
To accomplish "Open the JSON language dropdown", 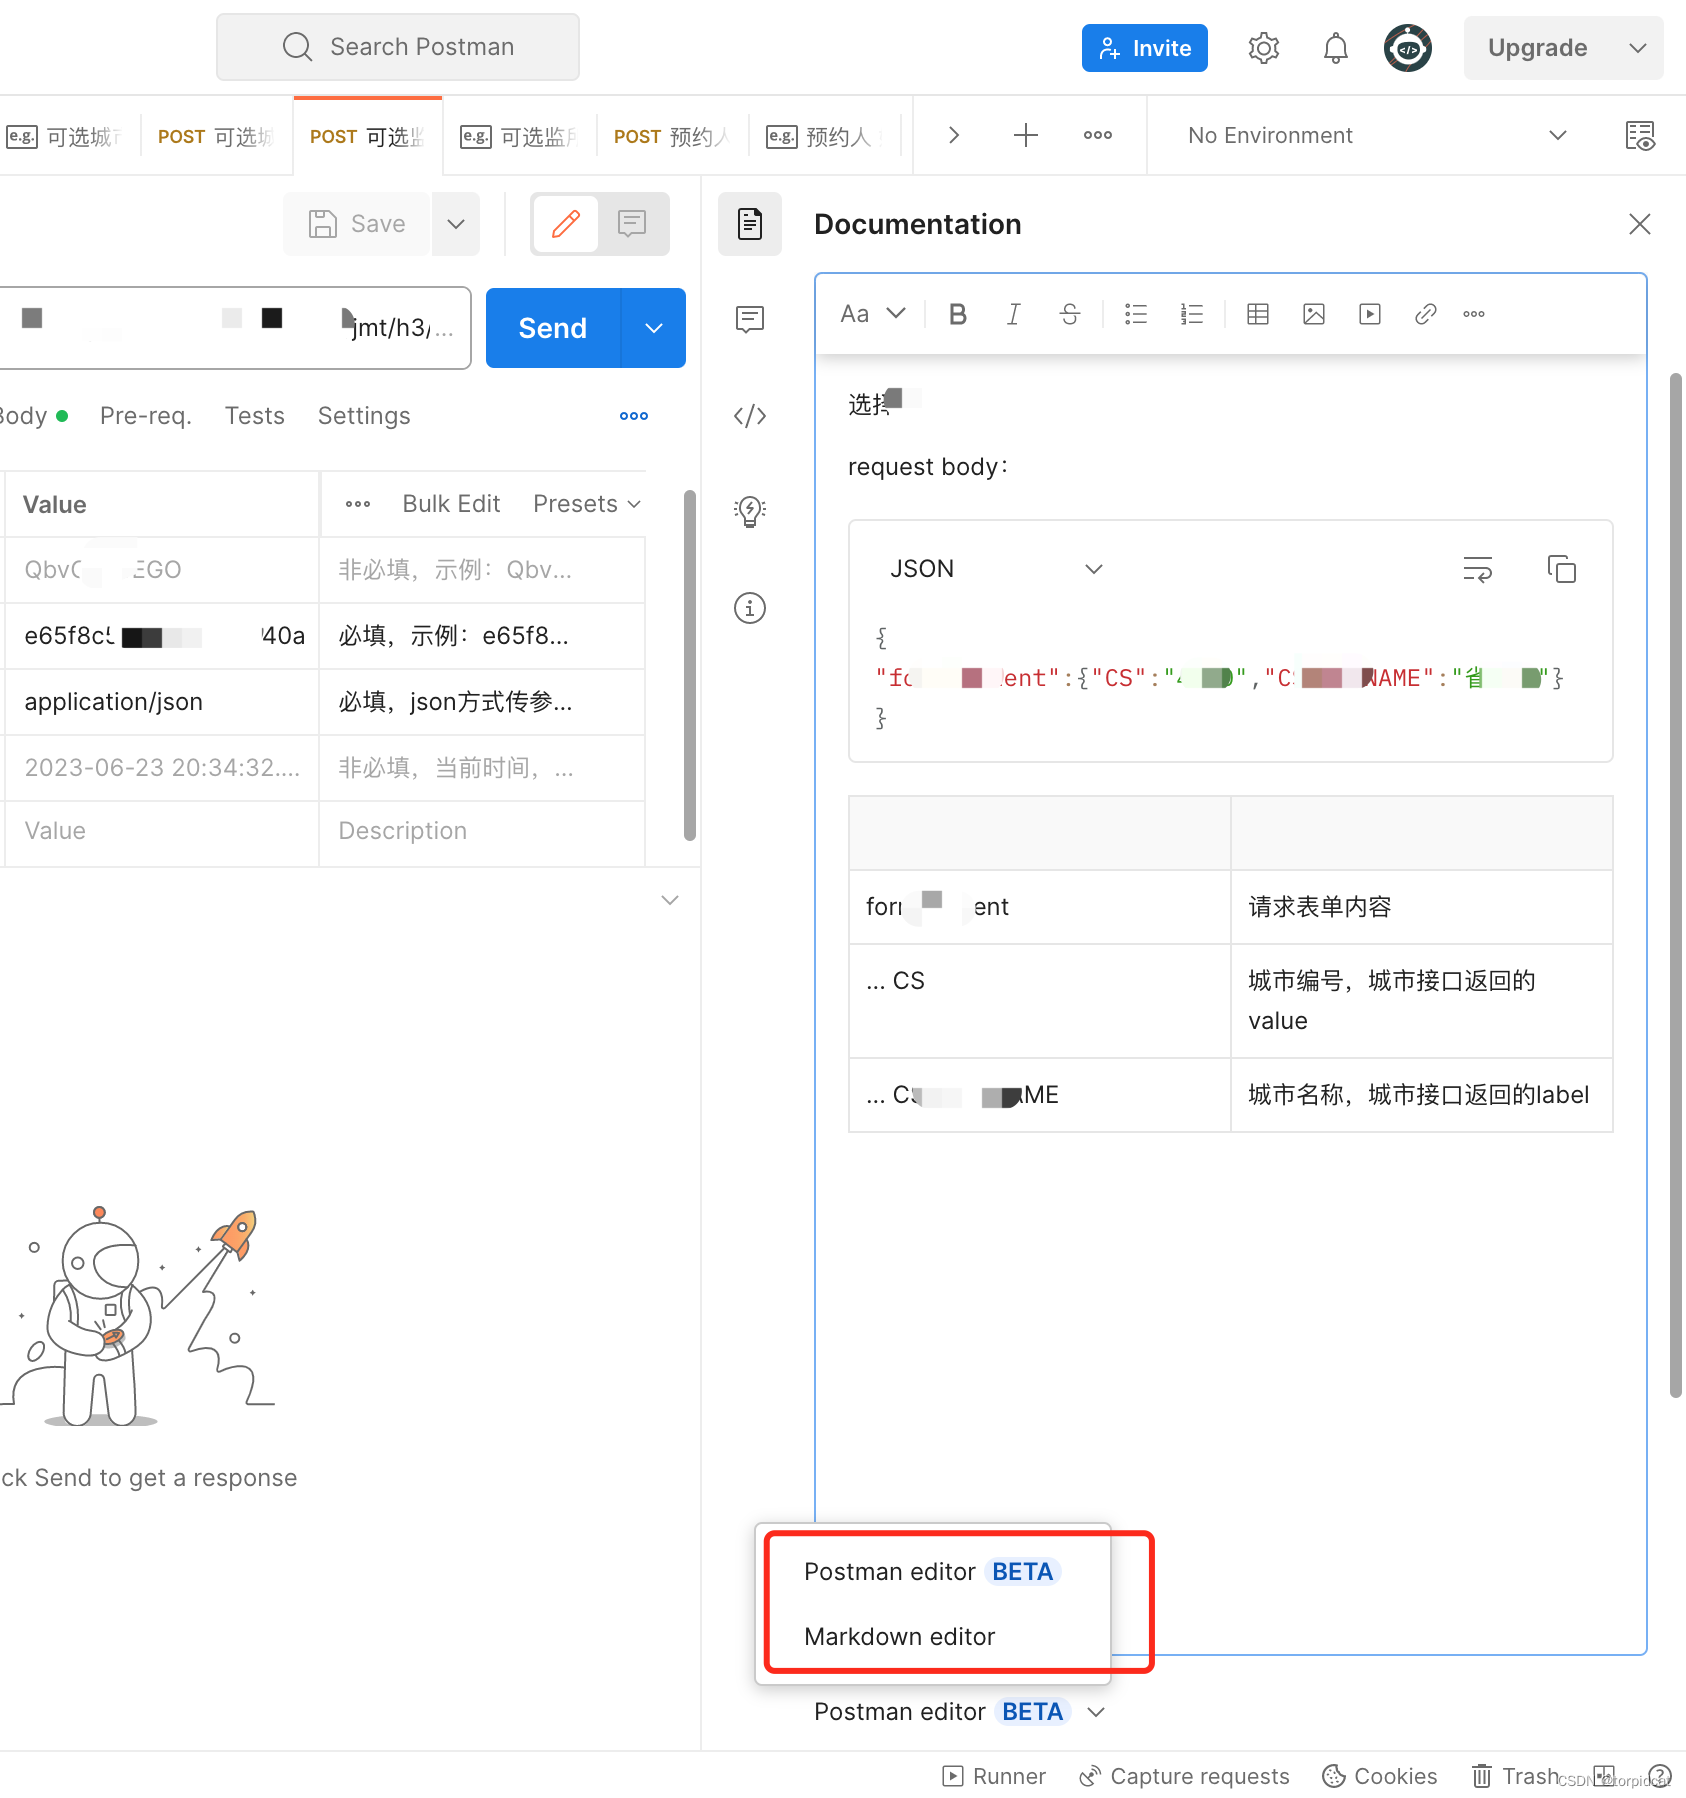I will click(x=995, y=569).
